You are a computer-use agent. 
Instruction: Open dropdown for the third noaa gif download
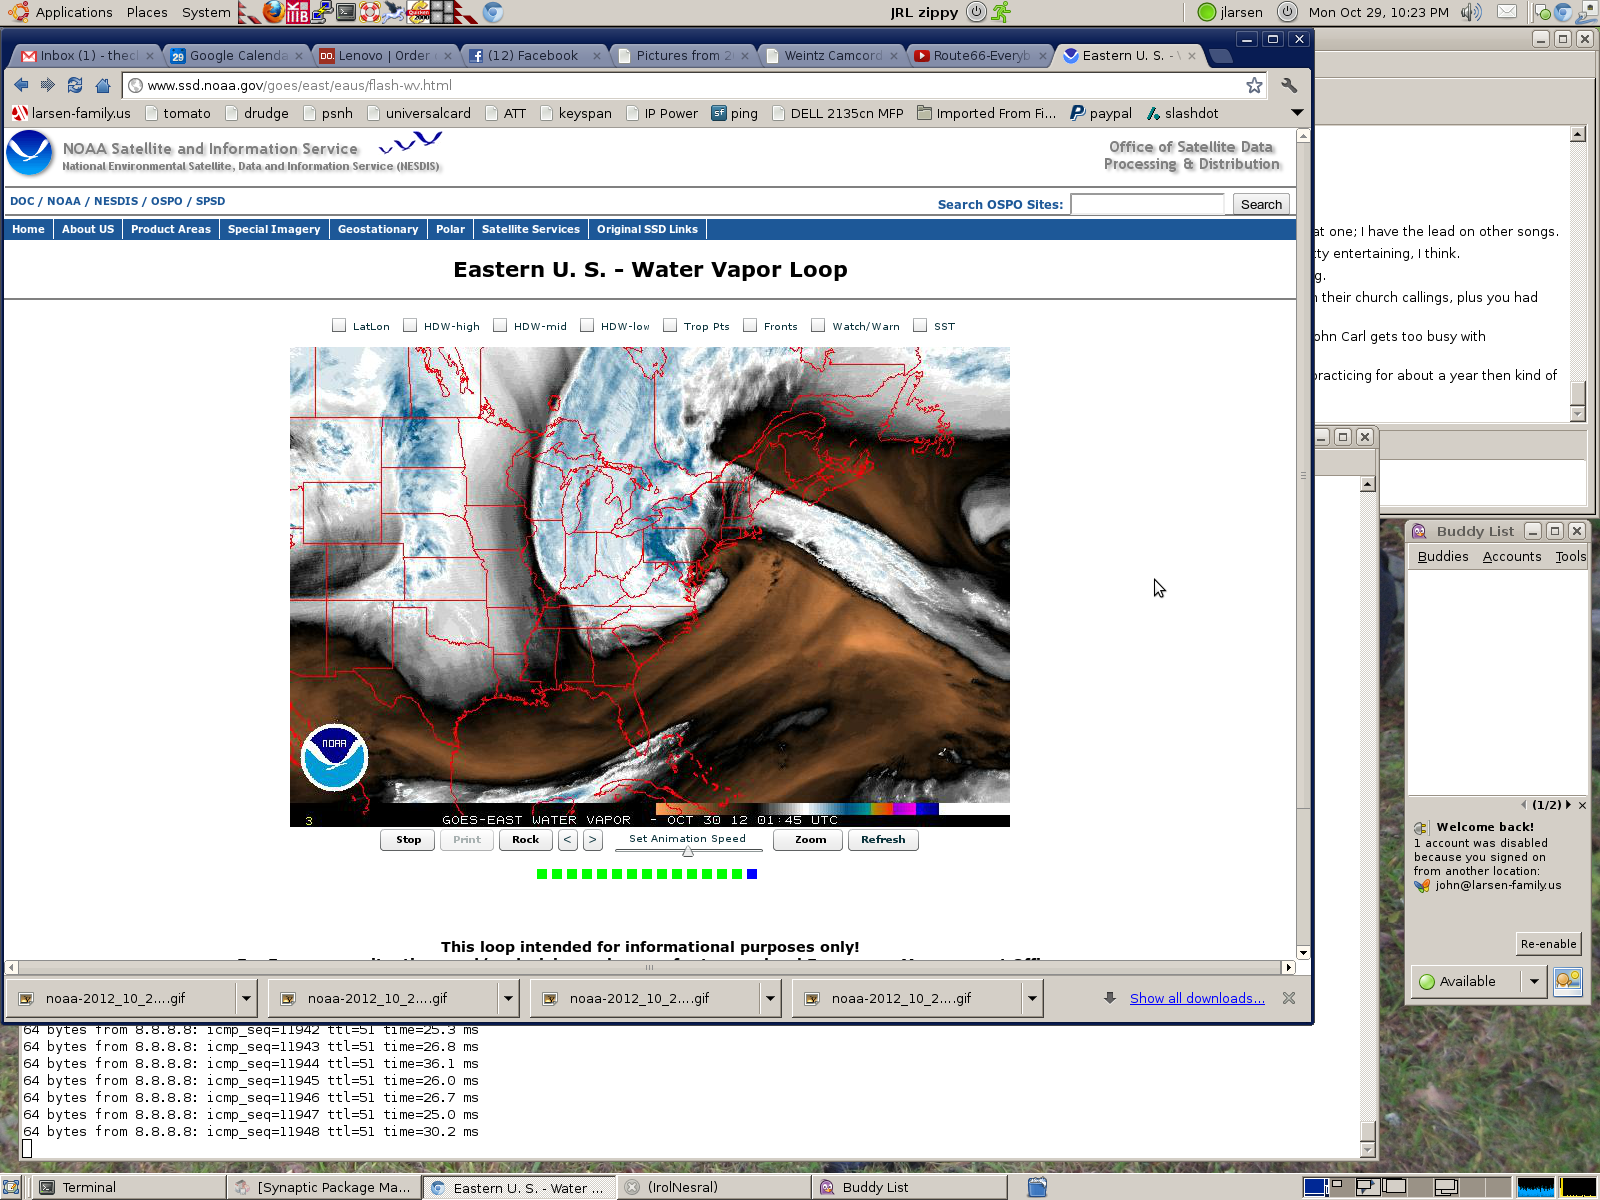pos(770,998)
